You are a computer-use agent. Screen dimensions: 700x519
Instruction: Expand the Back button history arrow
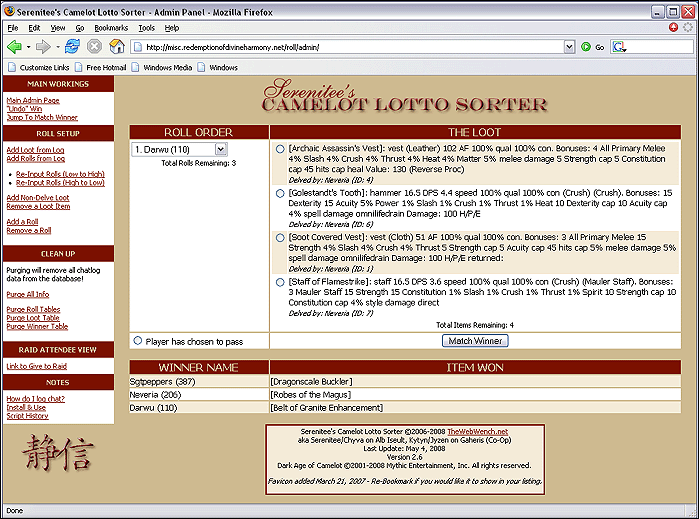28,47
